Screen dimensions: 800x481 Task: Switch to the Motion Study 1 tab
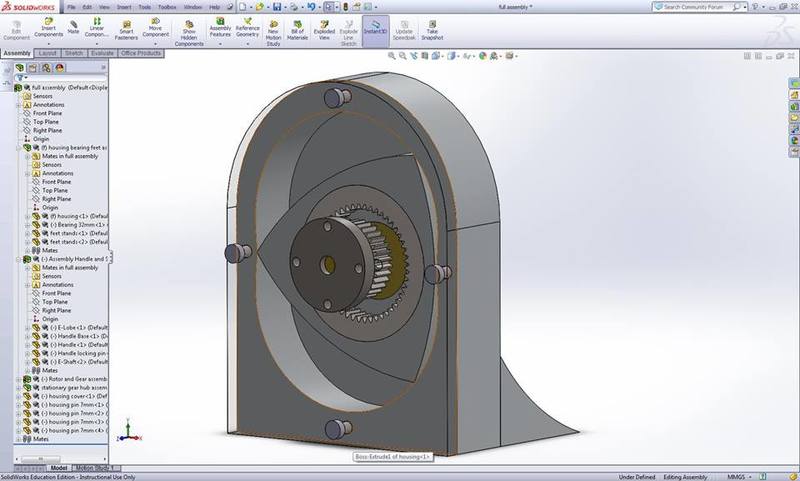click(x=93, y=467)
